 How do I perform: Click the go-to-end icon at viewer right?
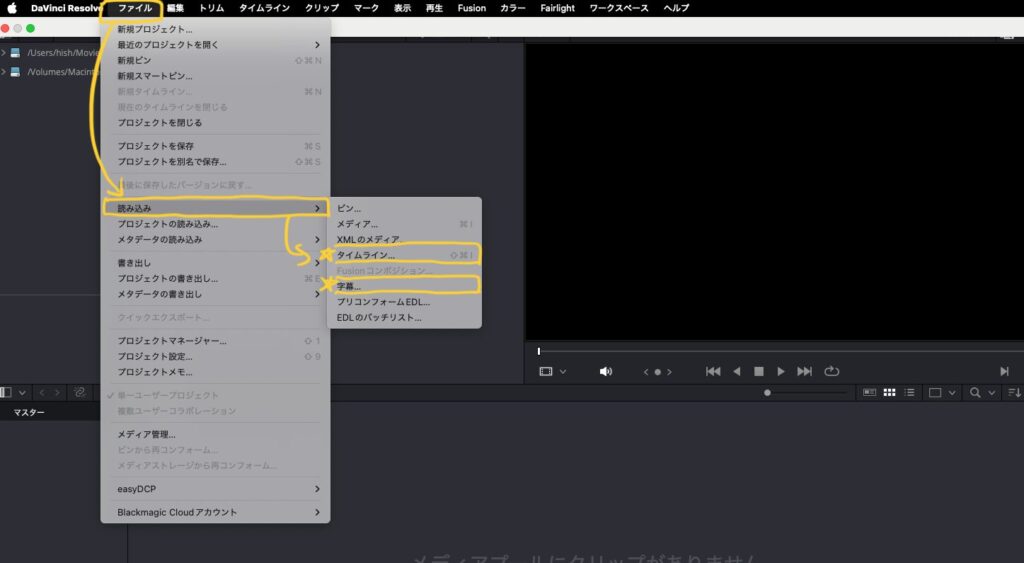[1004, 371]
